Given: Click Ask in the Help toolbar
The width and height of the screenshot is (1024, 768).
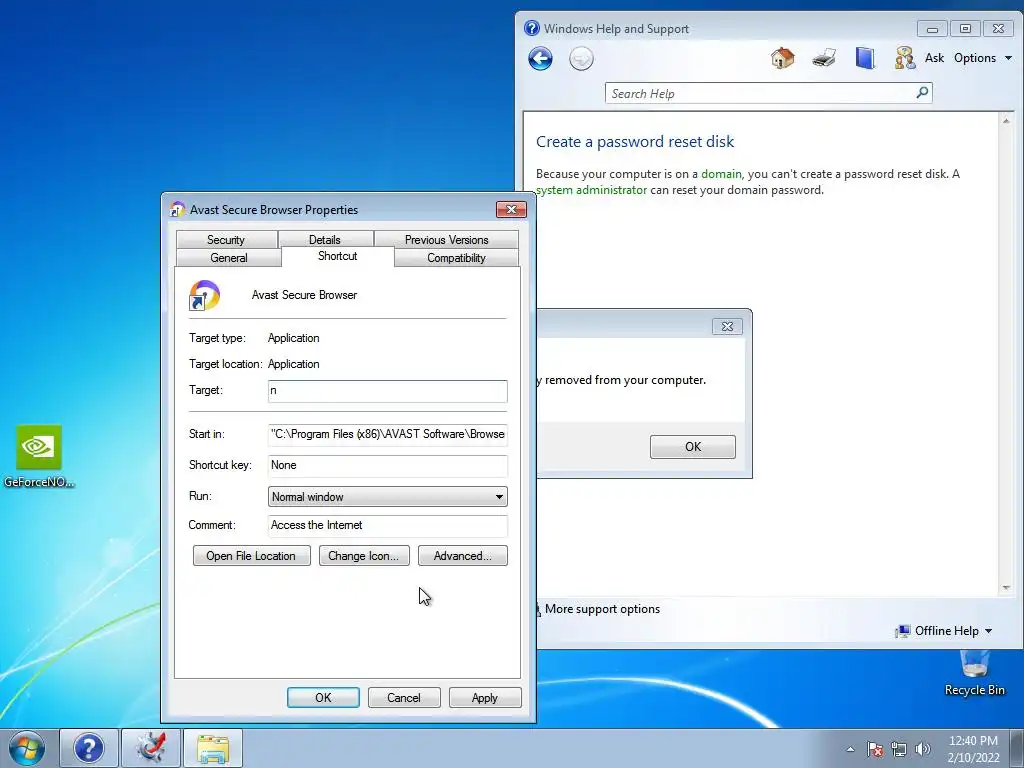Looking at the screenshot, I should (x=934, y=58).
